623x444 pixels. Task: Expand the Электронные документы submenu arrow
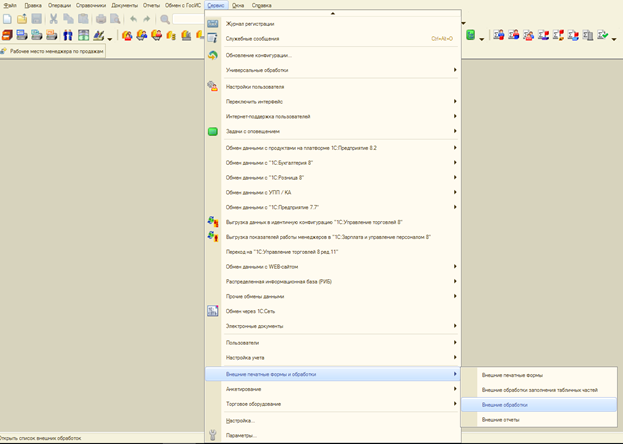point(455,326)
